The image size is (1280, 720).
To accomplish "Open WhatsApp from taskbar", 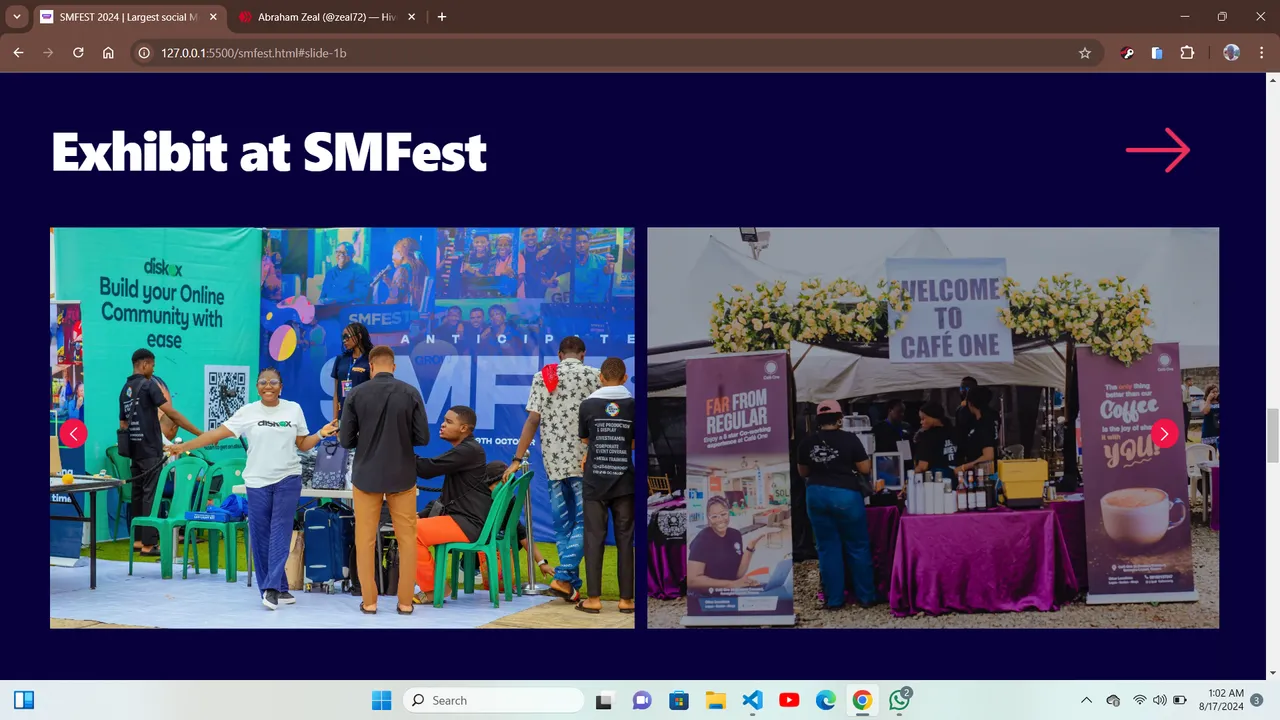I will [x=899, y=700].
